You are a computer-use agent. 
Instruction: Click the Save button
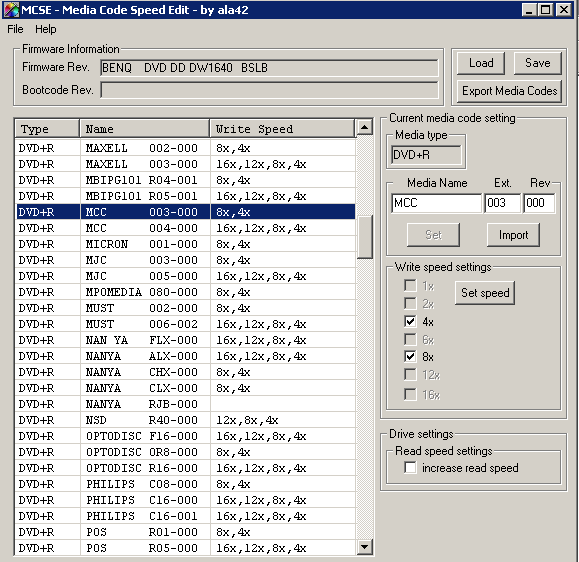[538, 63]
